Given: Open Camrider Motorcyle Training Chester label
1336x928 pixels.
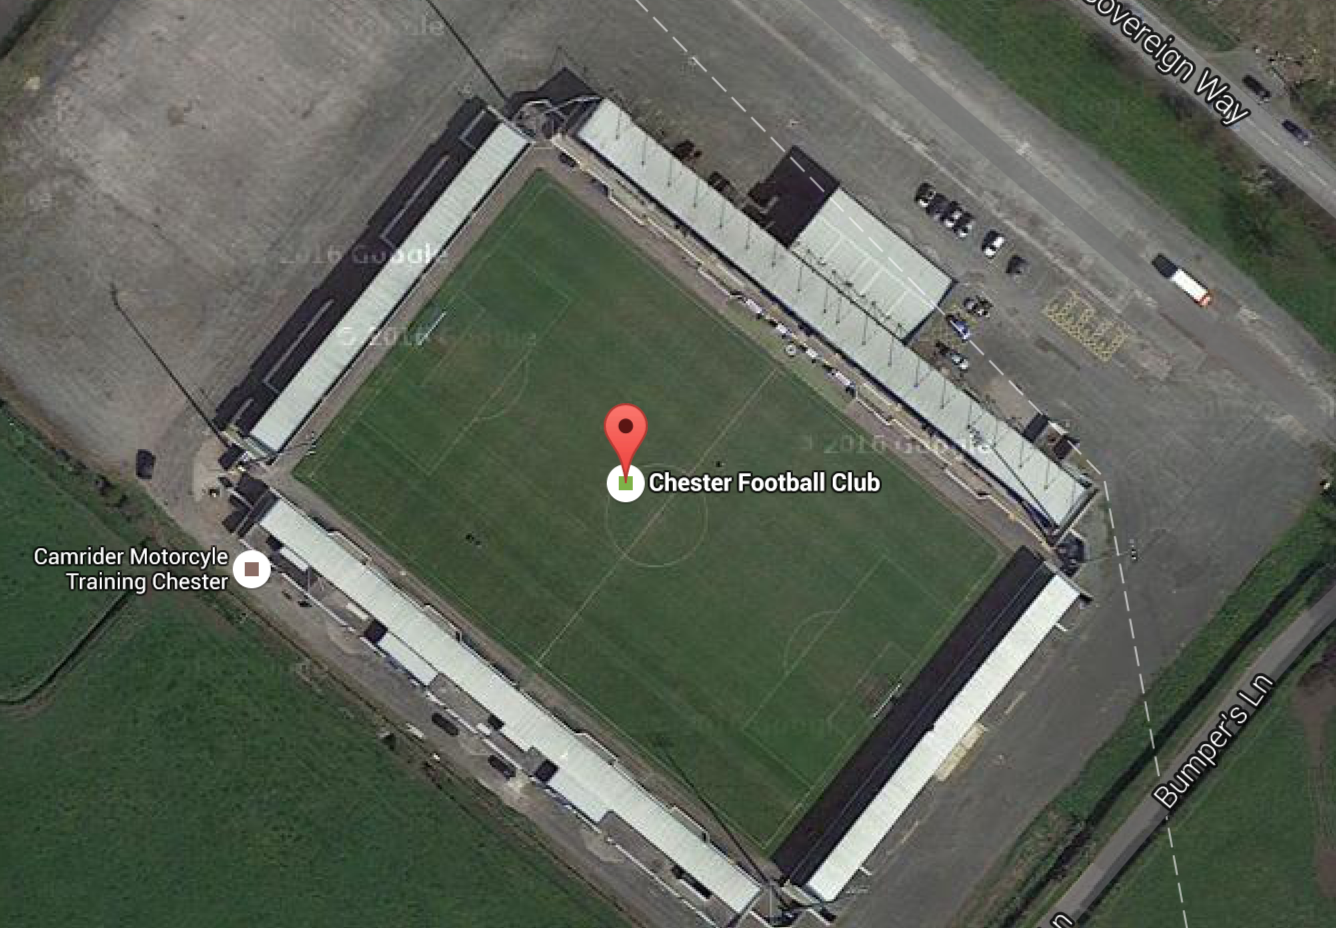Looking at the screenshot, I should click(131, 569).
